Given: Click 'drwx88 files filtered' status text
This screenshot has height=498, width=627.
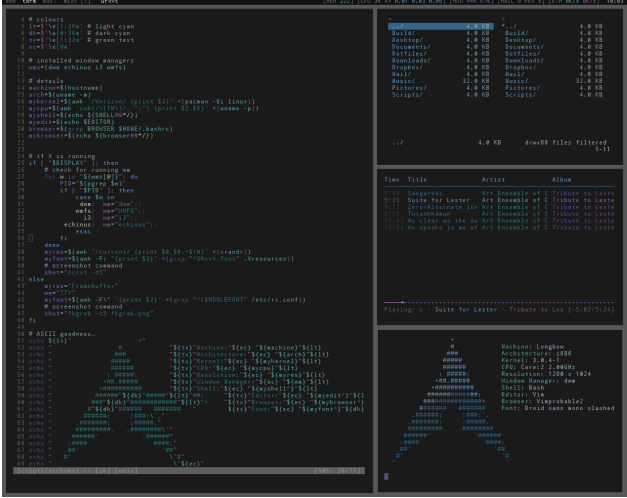Looking at the screenshot, I should pyautogui.click(x=565, y=142).
